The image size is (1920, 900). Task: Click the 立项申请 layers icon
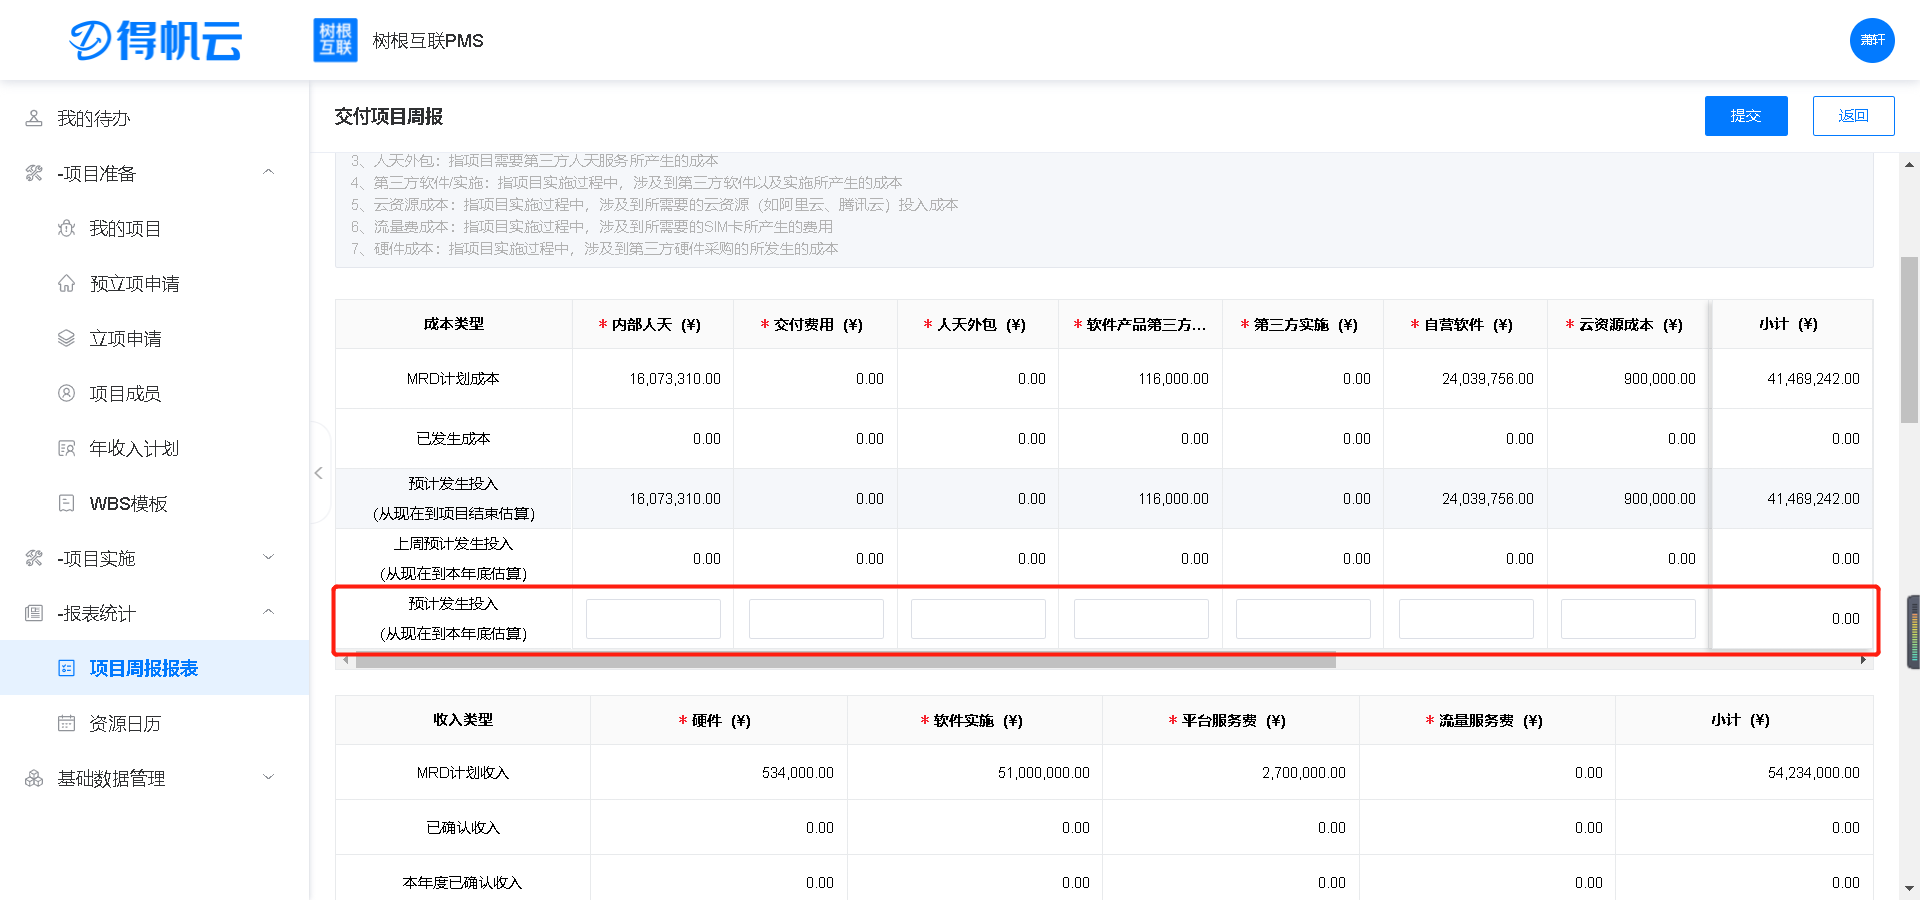pos(66,338)
